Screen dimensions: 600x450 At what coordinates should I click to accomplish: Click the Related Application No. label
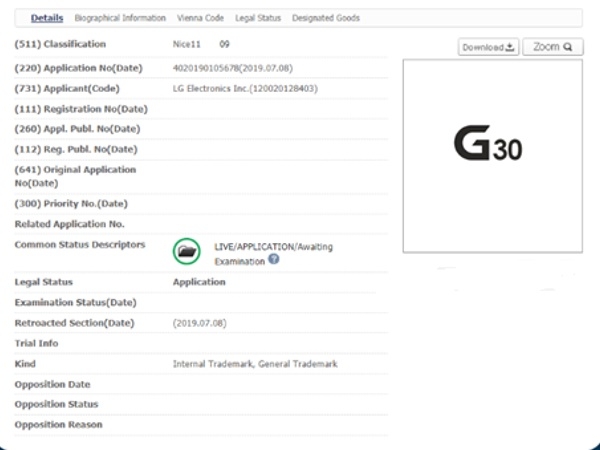[x=69, y=224]
